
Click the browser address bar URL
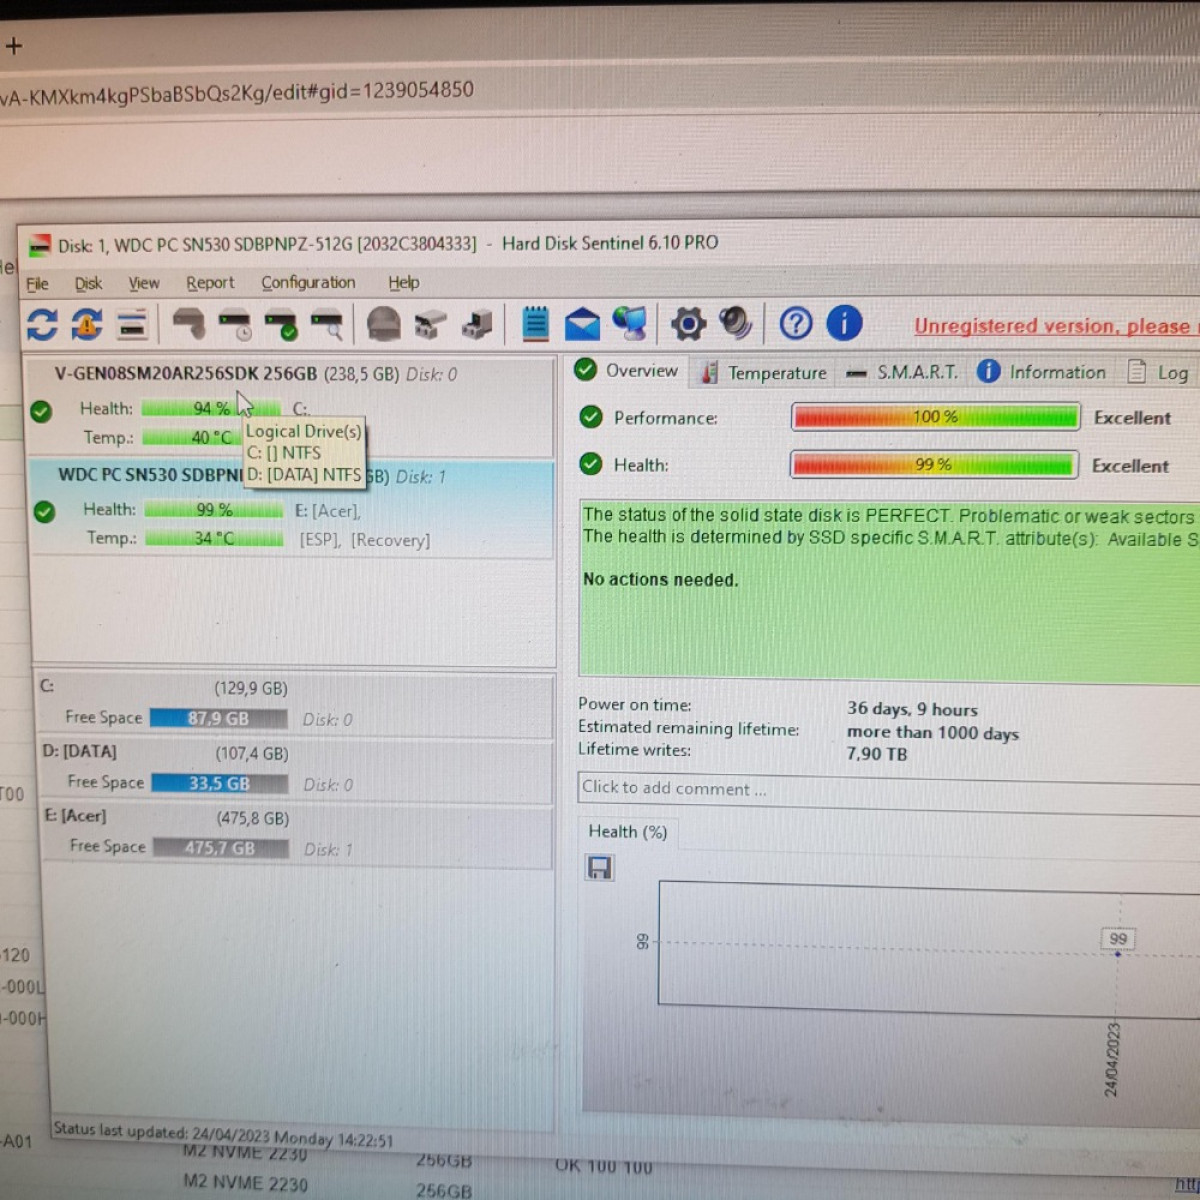coord(236,91)
